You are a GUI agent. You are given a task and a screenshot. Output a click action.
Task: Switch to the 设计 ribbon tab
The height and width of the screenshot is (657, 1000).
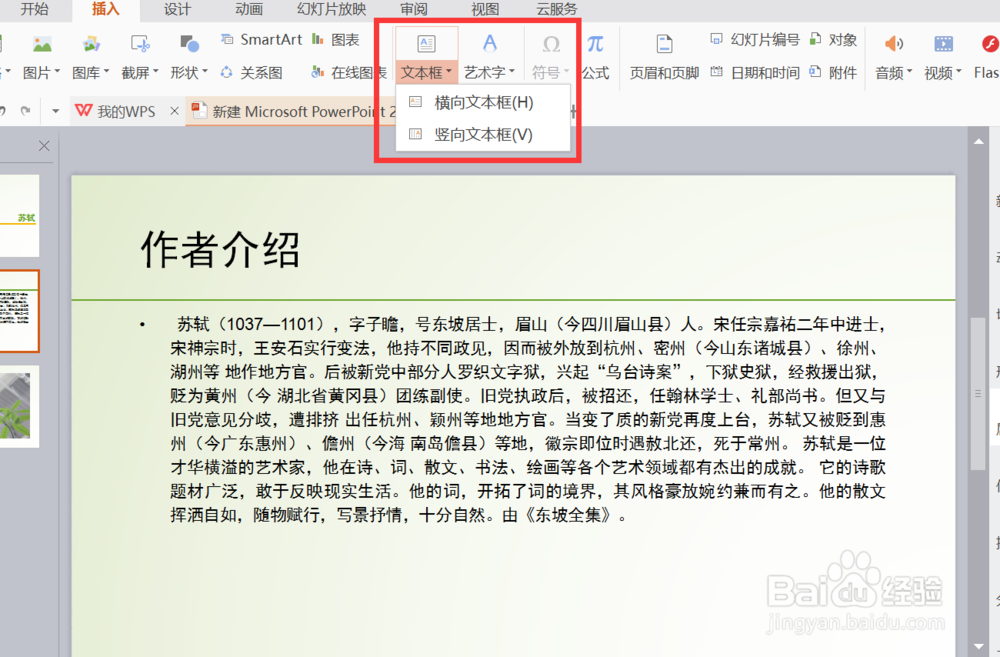[177, 11]
